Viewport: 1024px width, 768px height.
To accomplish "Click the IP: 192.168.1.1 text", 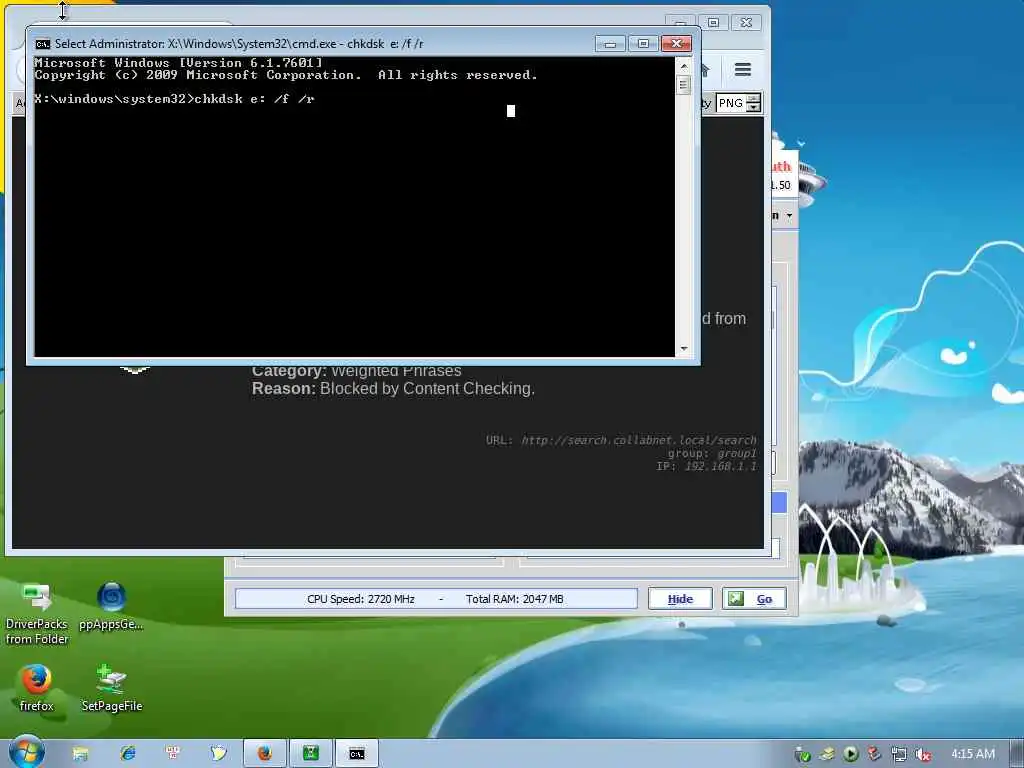I will (x=707, y=466).
